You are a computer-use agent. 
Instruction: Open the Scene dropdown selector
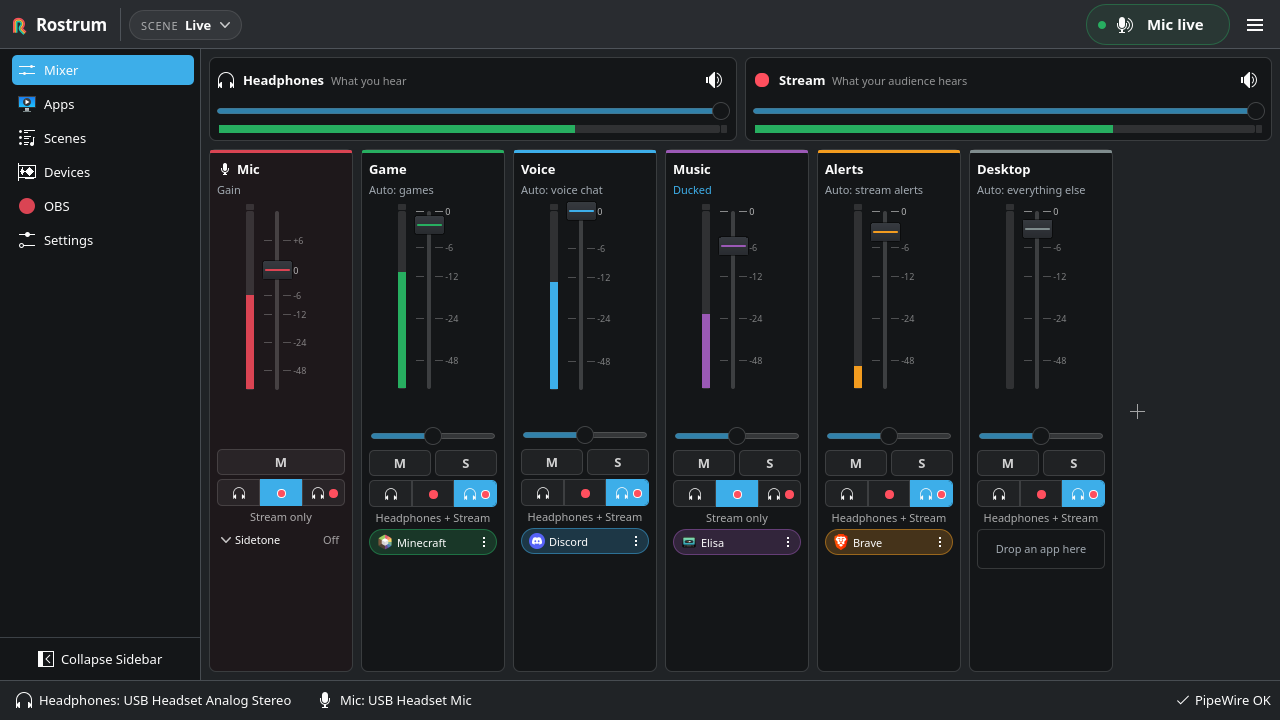(x=185, y=25)
